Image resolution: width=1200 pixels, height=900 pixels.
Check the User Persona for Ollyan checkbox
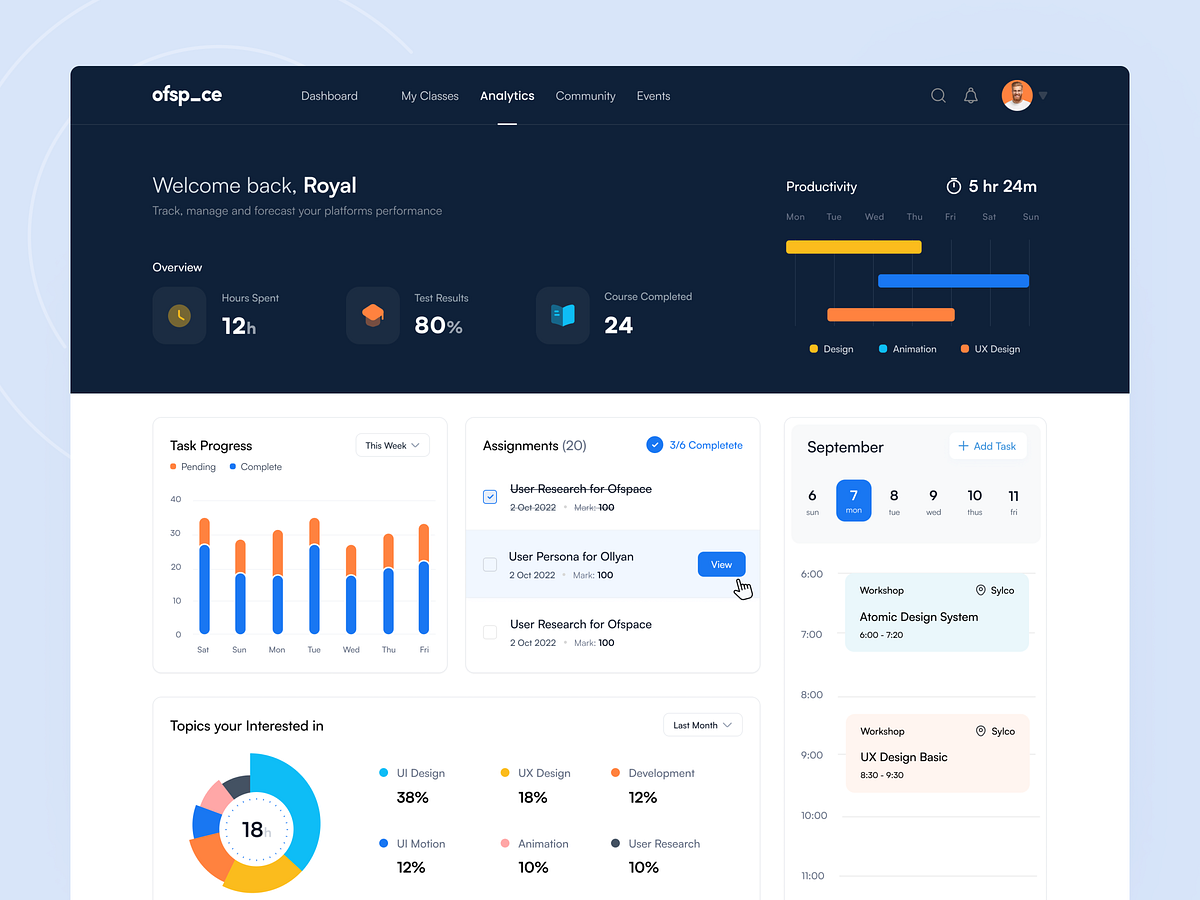coord(490,564)
